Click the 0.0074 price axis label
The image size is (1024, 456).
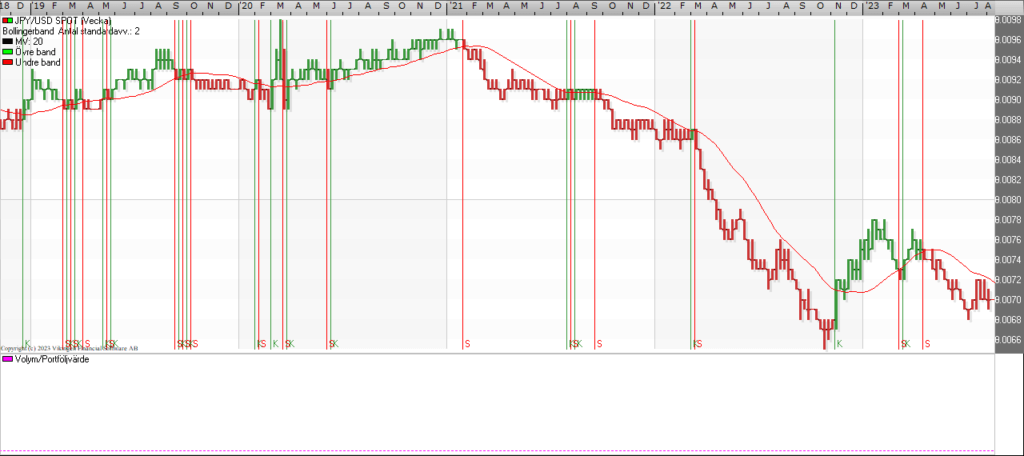pos(1008,260)
